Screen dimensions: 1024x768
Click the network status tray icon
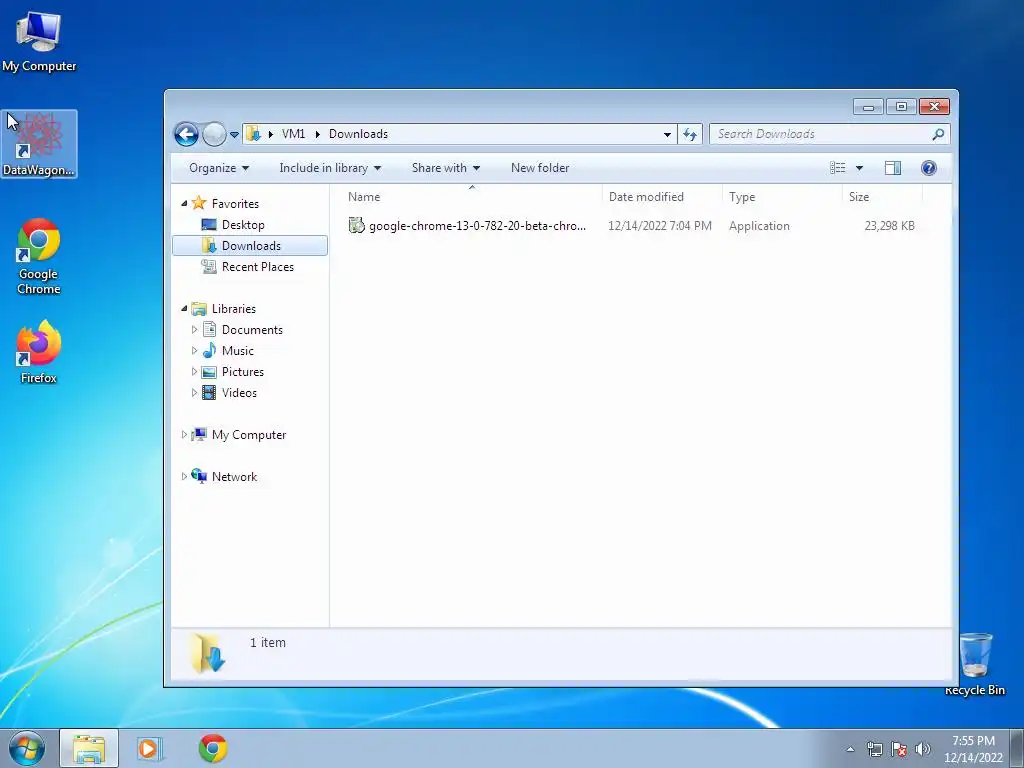(x=874, y=749)
